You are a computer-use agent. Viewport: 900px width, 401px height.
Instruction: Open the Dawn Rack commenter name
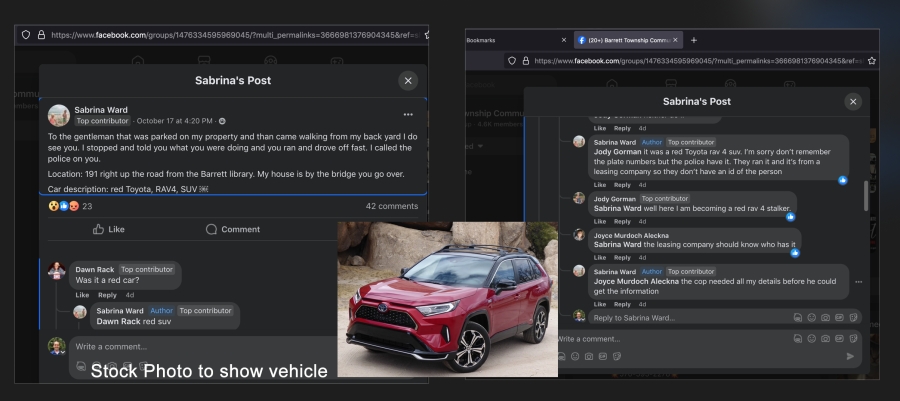(x=95, y=270)
